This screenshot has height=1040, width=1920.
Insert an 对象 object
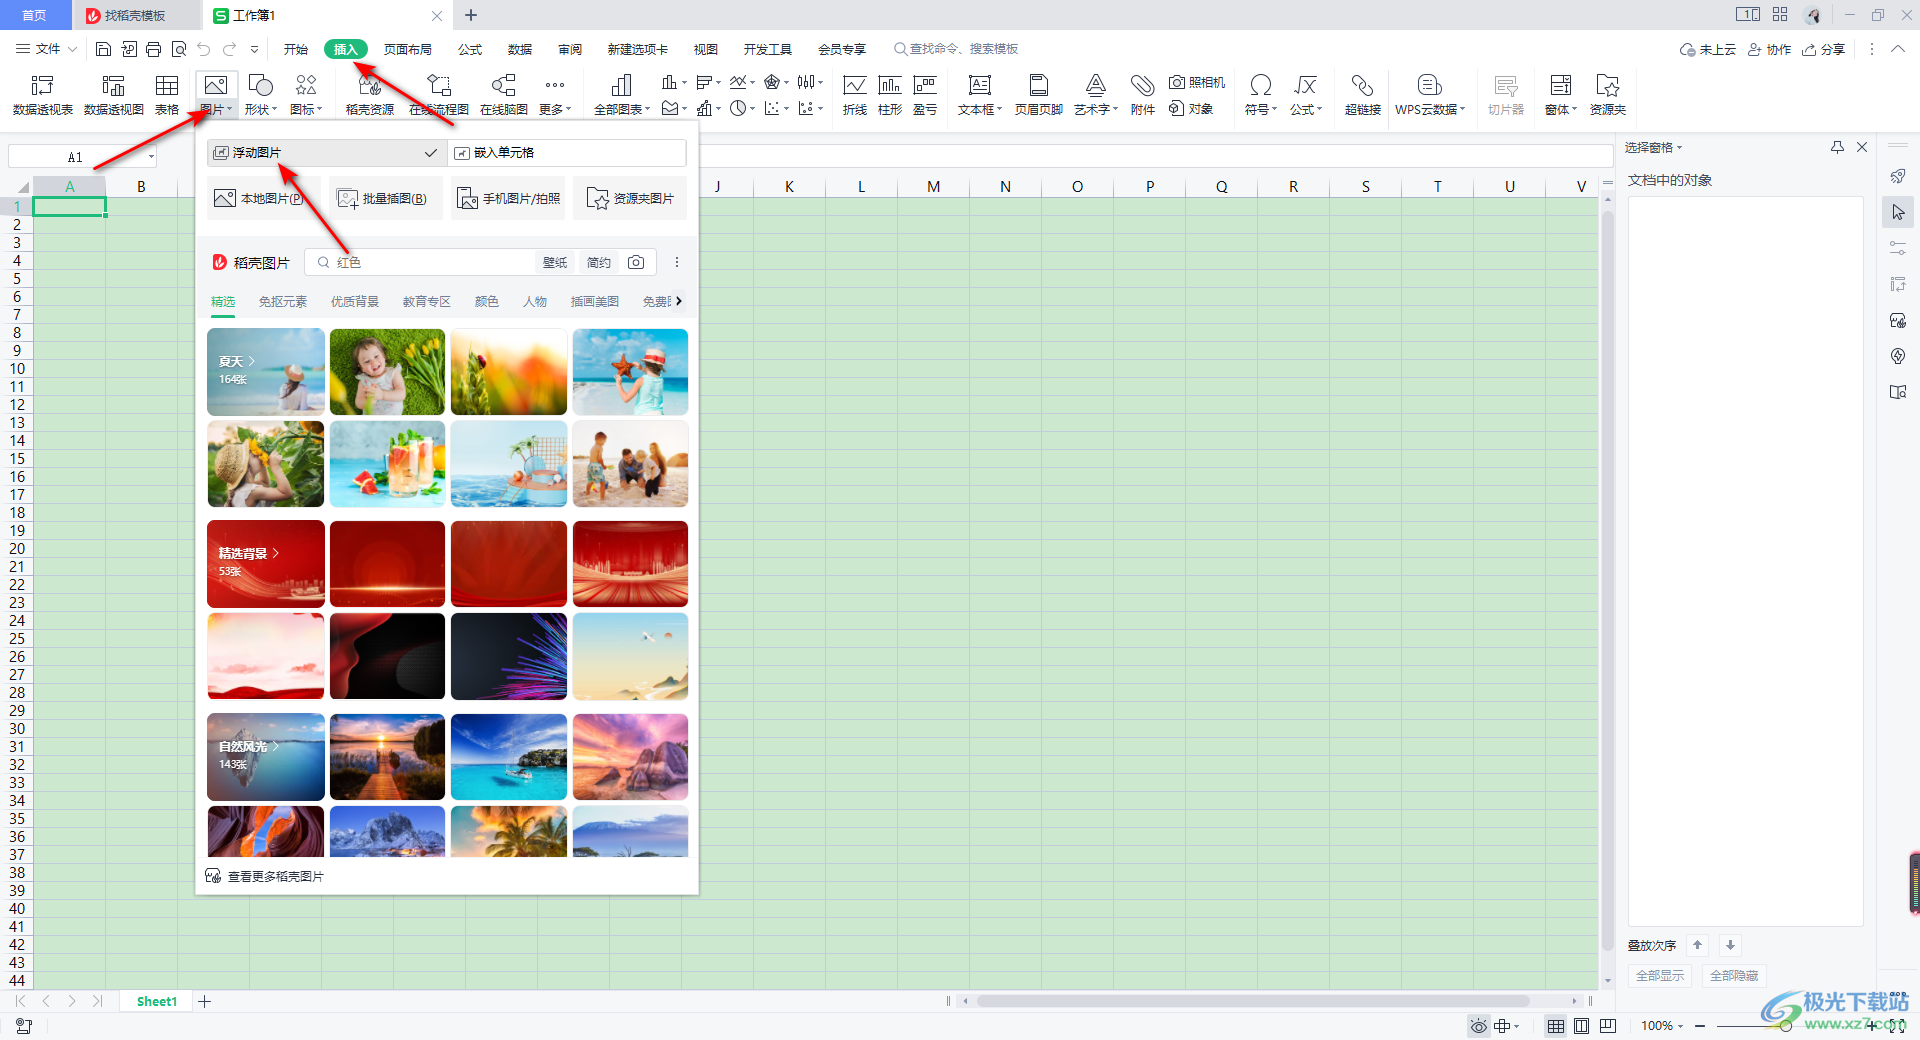point(1191,108)
